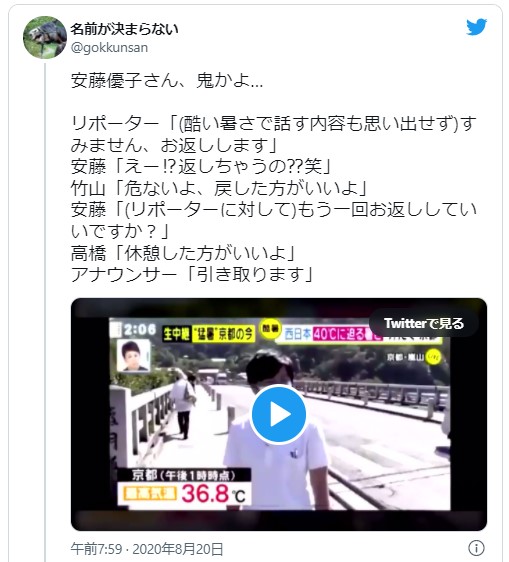Play the embedded Kyoto heat video
The height and width of the screenshot is (562, 509).
[x=279, y=415]
